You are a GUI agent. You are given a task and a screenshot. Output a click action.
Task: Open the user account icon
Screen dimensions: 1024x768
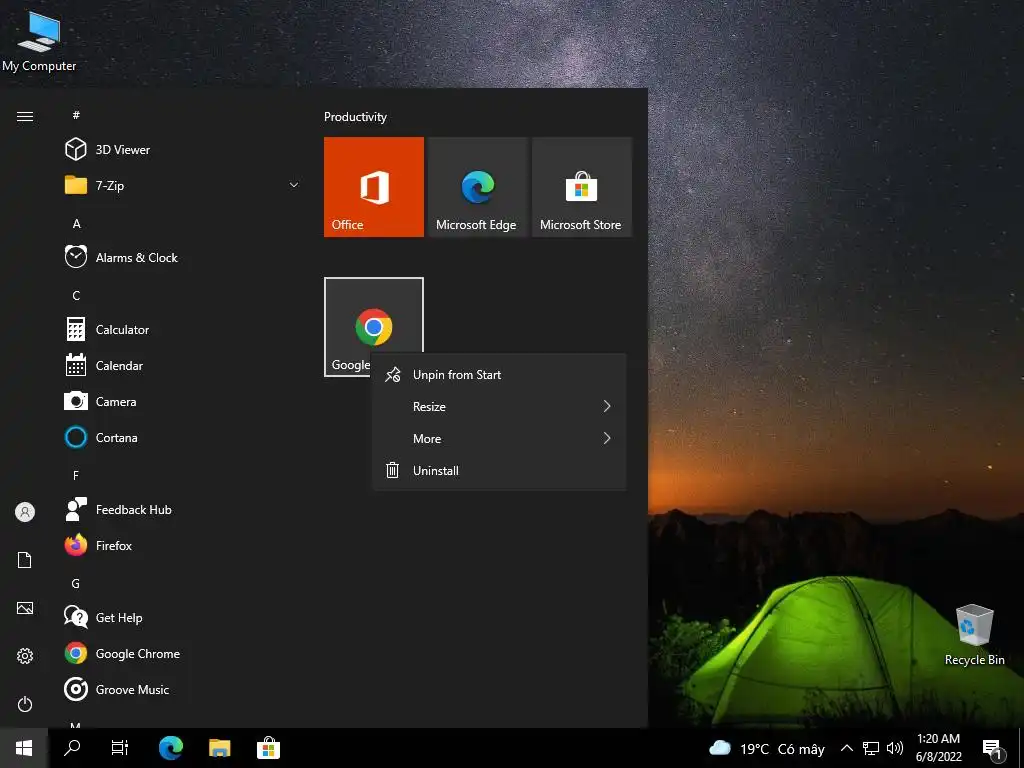[25, 512]
